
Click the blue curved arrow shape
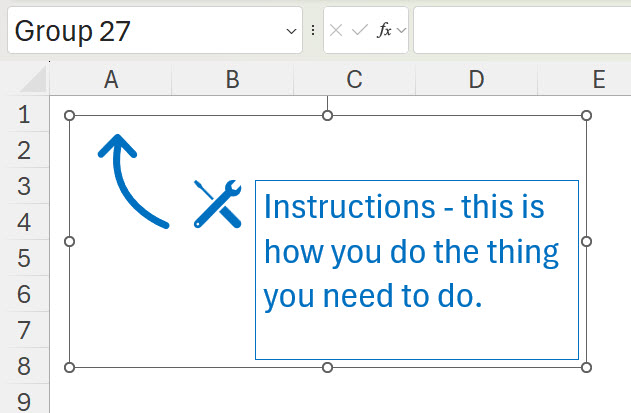128,182
